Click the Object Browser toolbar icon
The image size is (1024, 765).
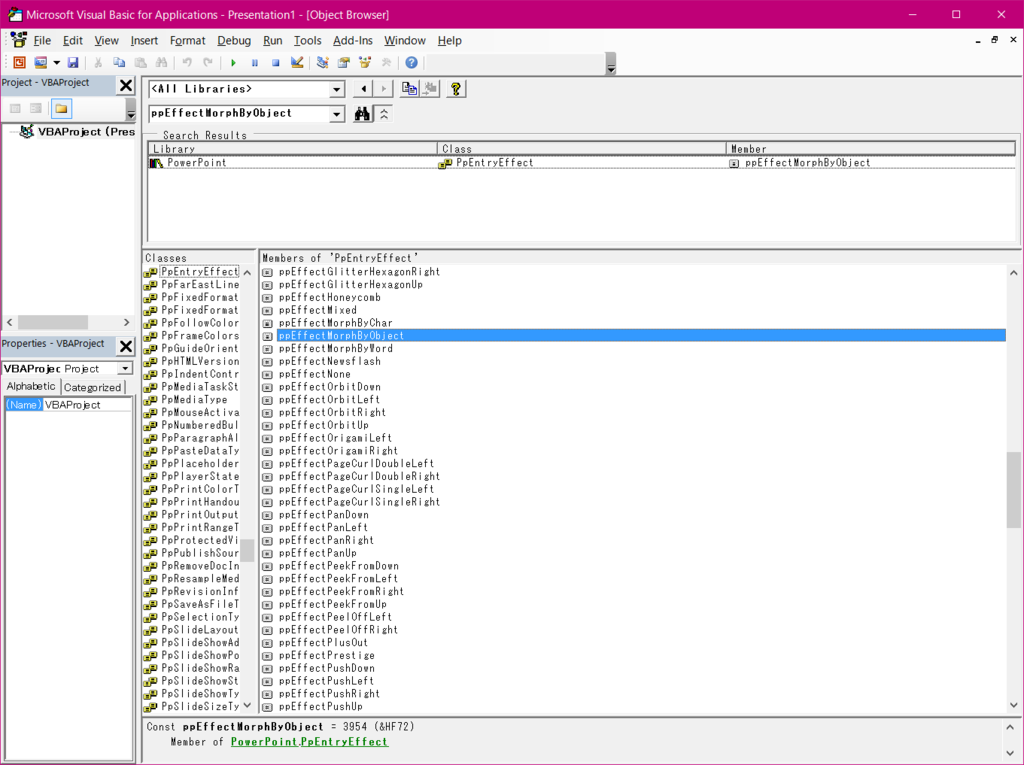(x=365, y=63)
